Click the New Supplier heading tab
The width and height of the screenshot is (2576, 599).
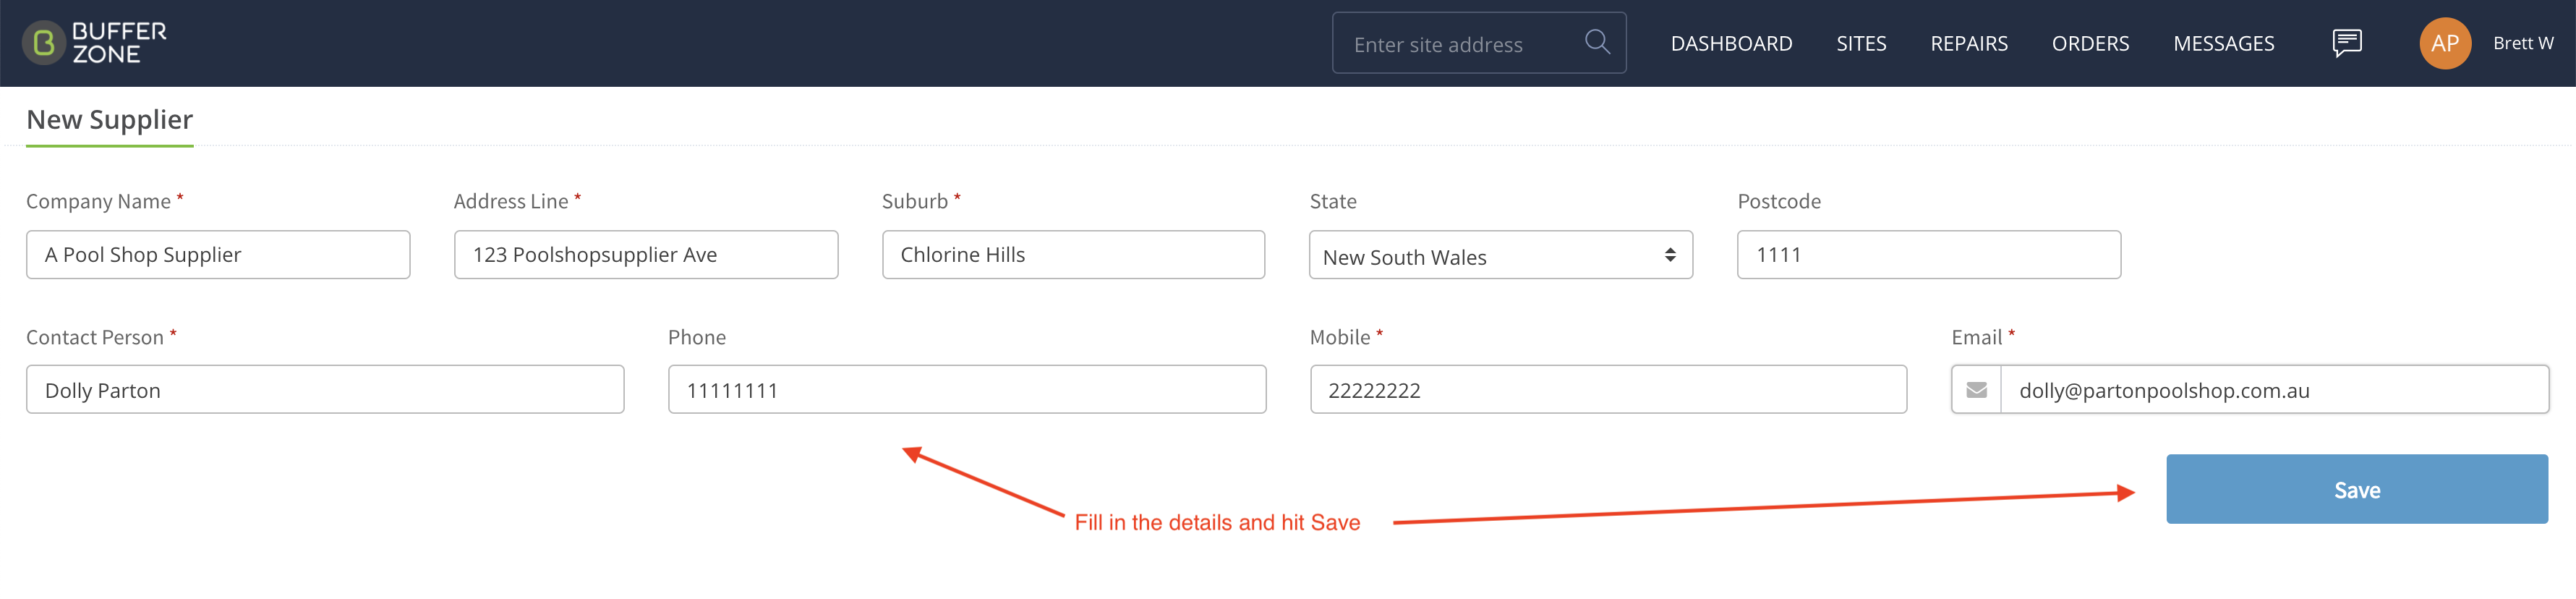pos(110,120)
